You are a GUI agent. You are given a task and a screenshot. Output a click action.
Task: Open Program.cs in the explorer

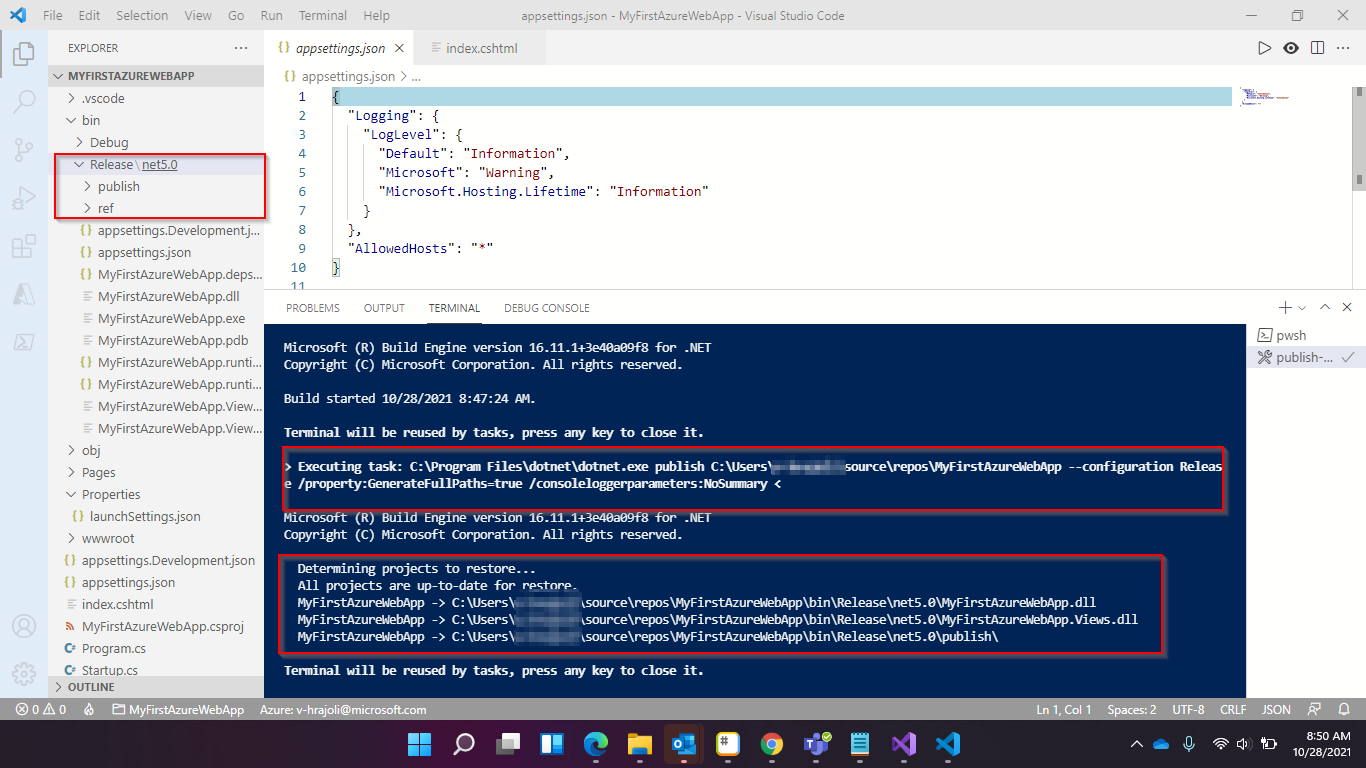click(x=156, y=648)
